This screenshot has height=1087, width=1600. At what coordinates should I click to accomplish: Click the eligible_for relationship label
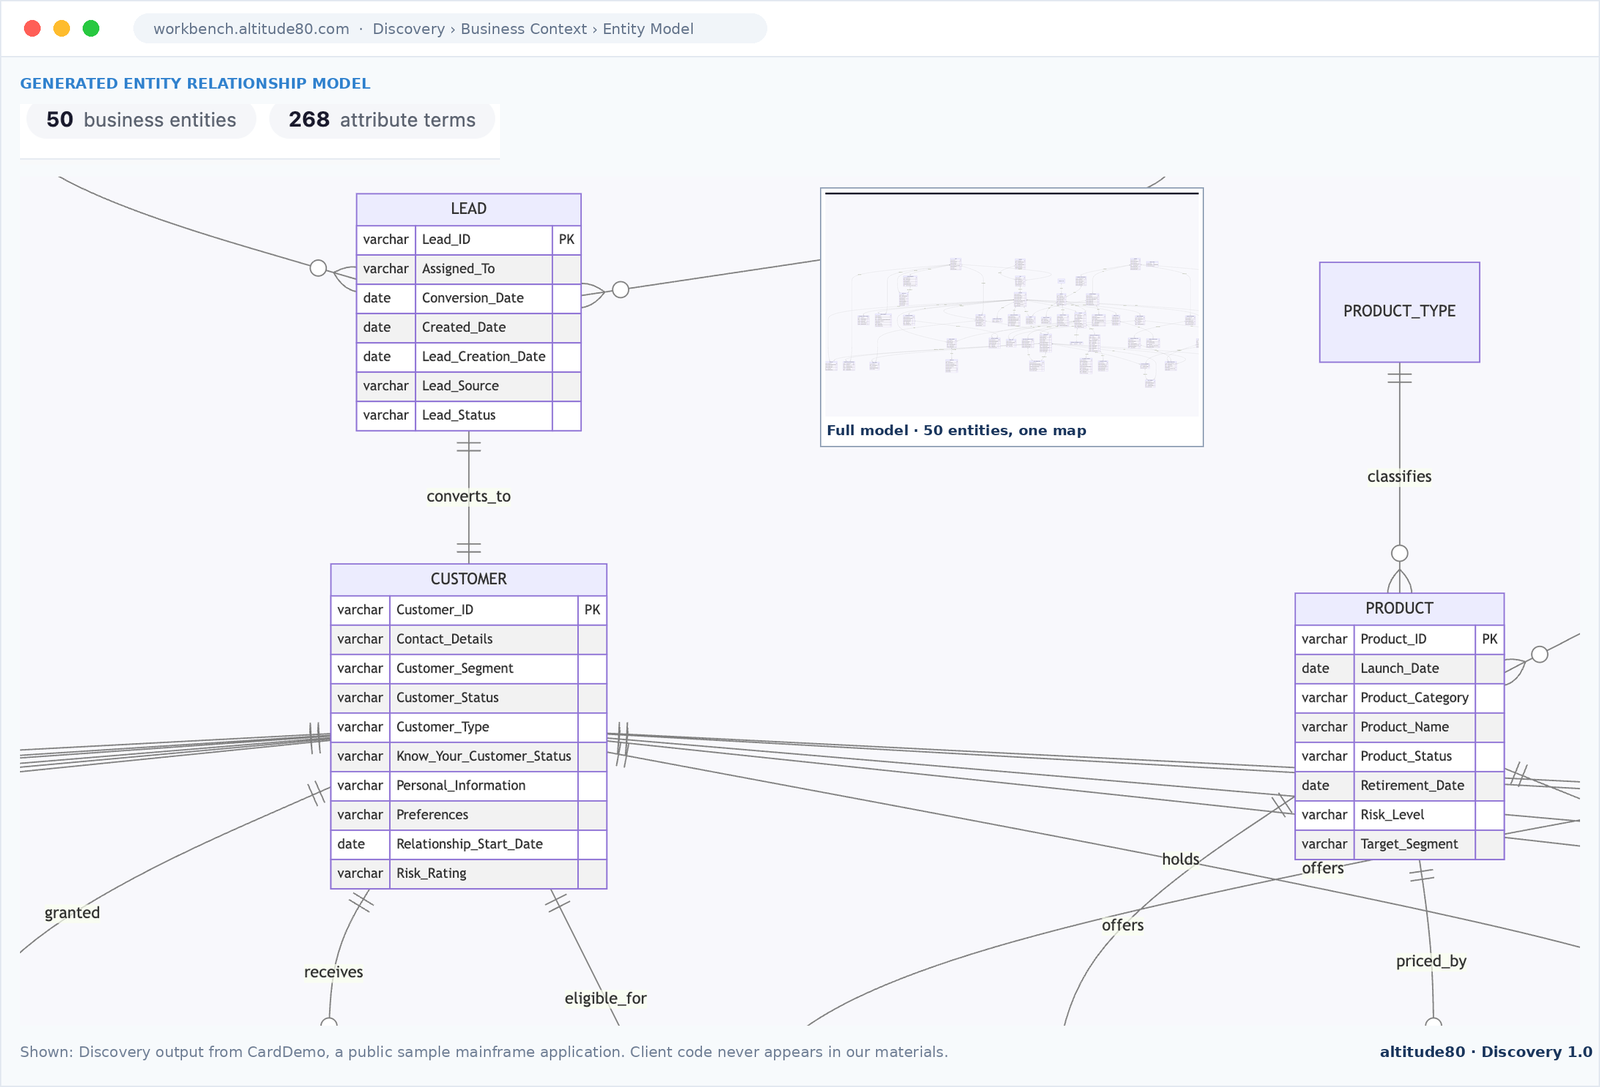(605, 998)
